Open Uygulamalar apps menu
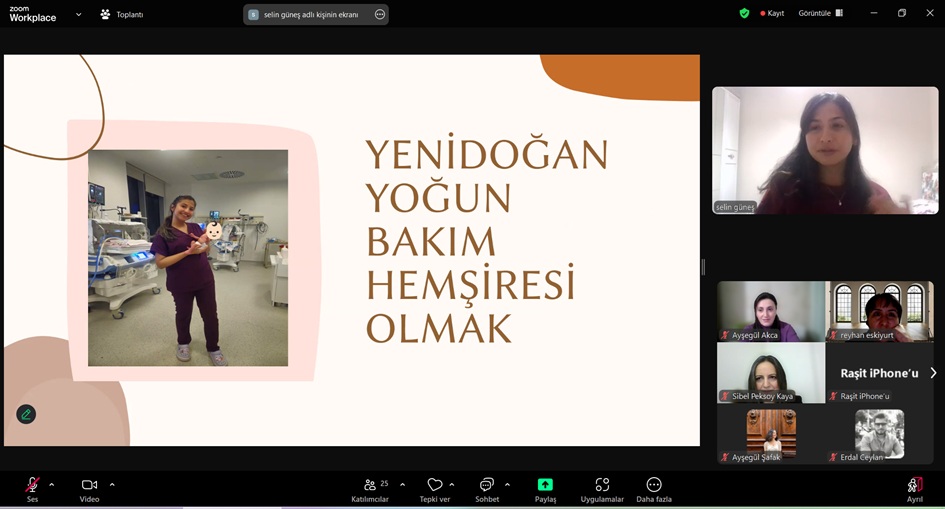945x509 pixels. click(602, 485)
